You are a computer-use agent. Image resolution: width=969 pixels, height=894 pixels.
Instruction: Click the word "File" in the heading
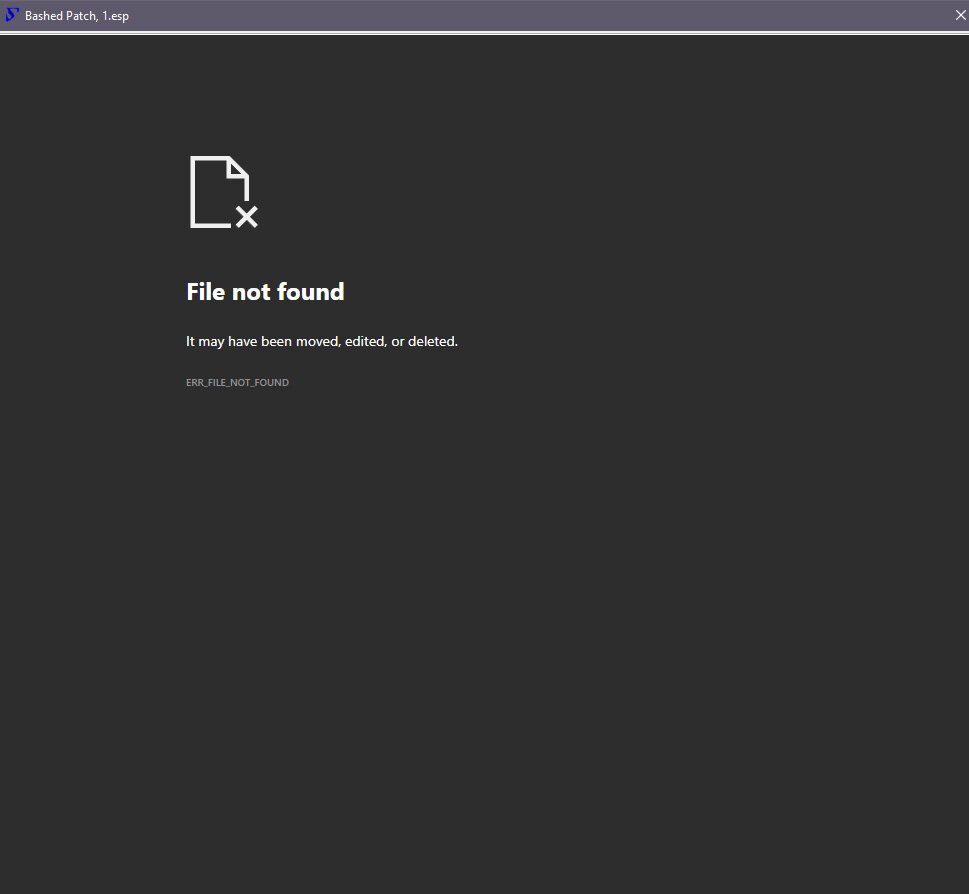coord(206,292)
